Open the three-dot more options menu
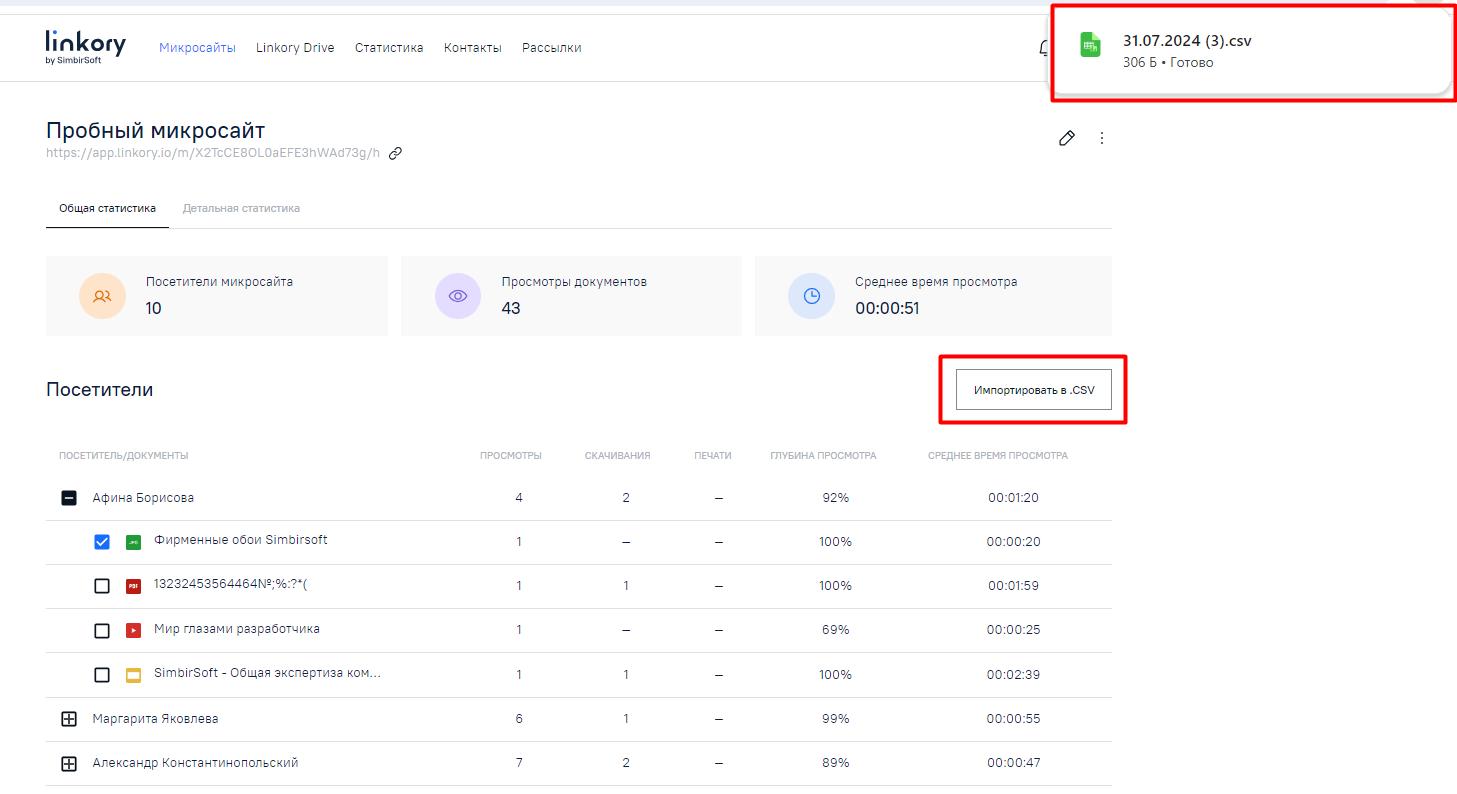1457x794 pixels. point(1101,138)
